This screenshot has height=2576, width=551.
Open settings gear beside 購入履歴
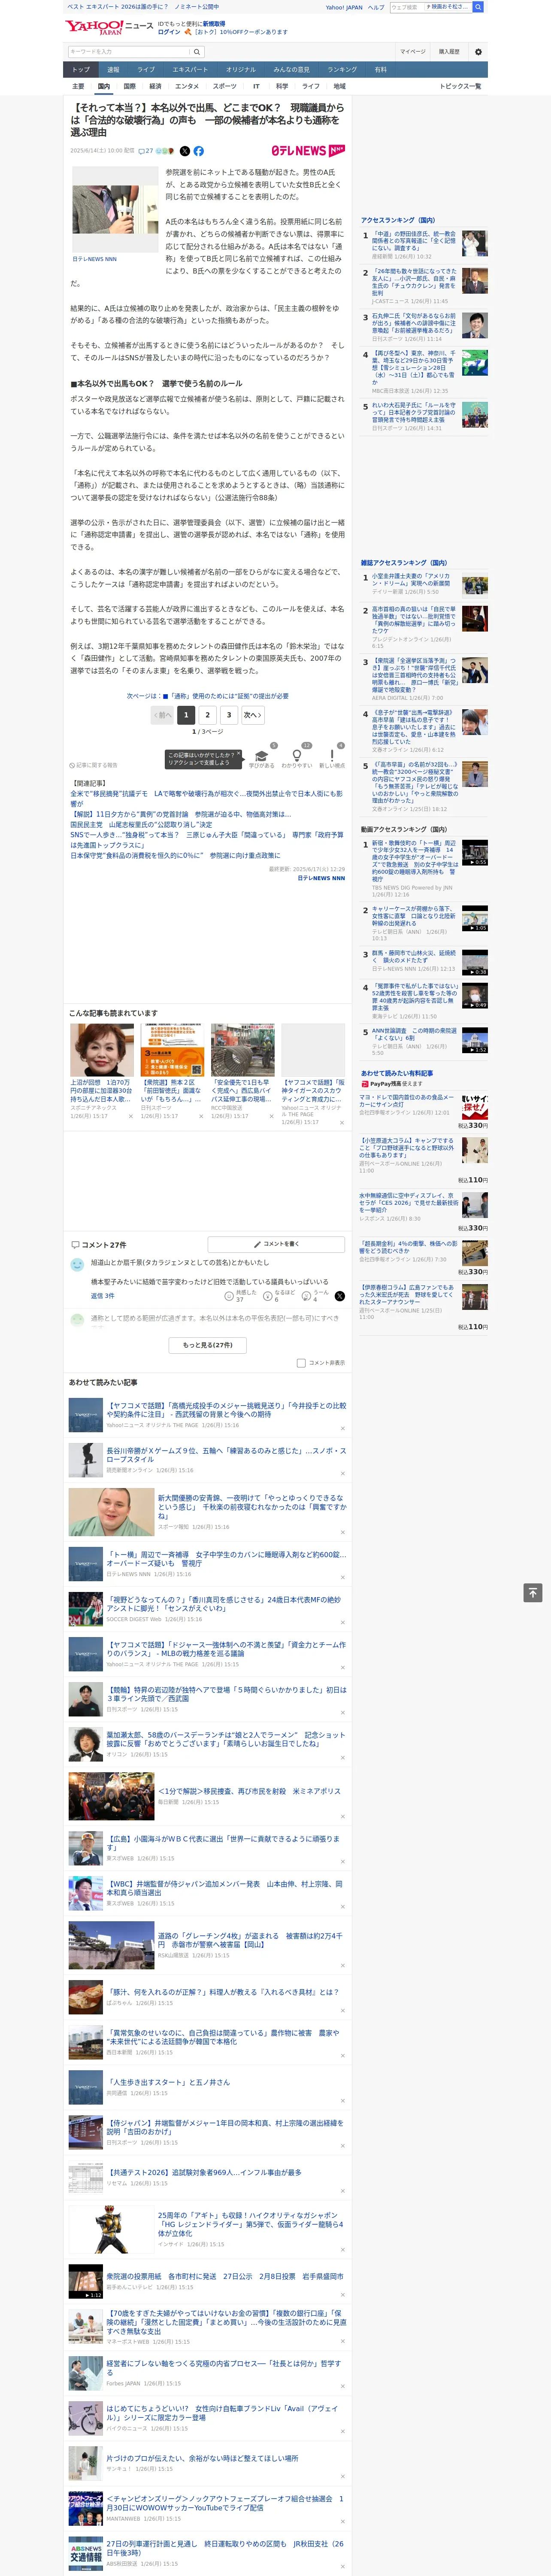pos(478,52)
